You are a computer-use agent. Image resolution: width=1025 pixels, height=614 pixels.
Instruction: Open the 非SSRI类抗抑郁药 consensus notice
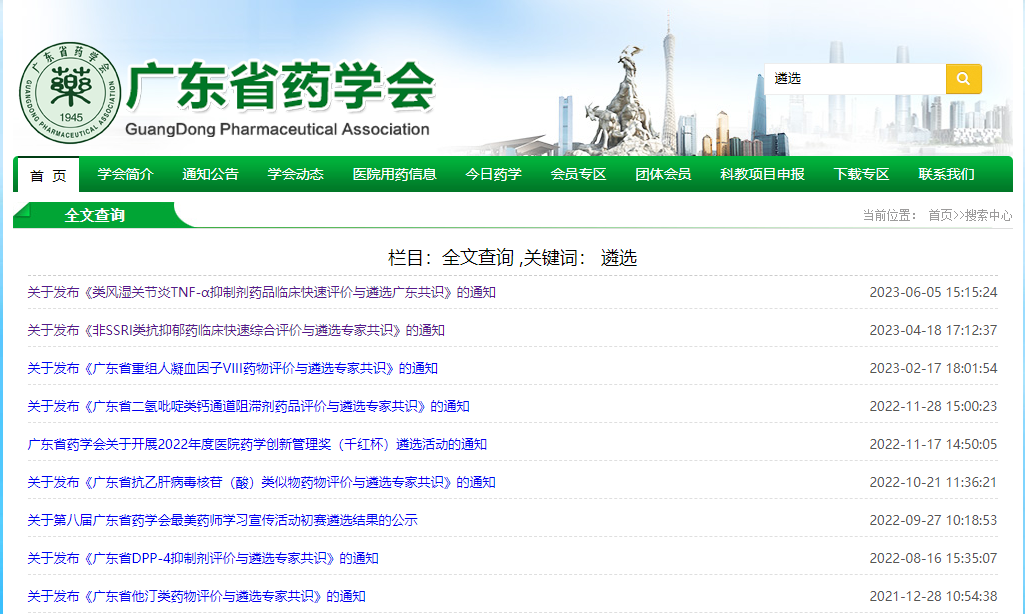click(236, 330)
